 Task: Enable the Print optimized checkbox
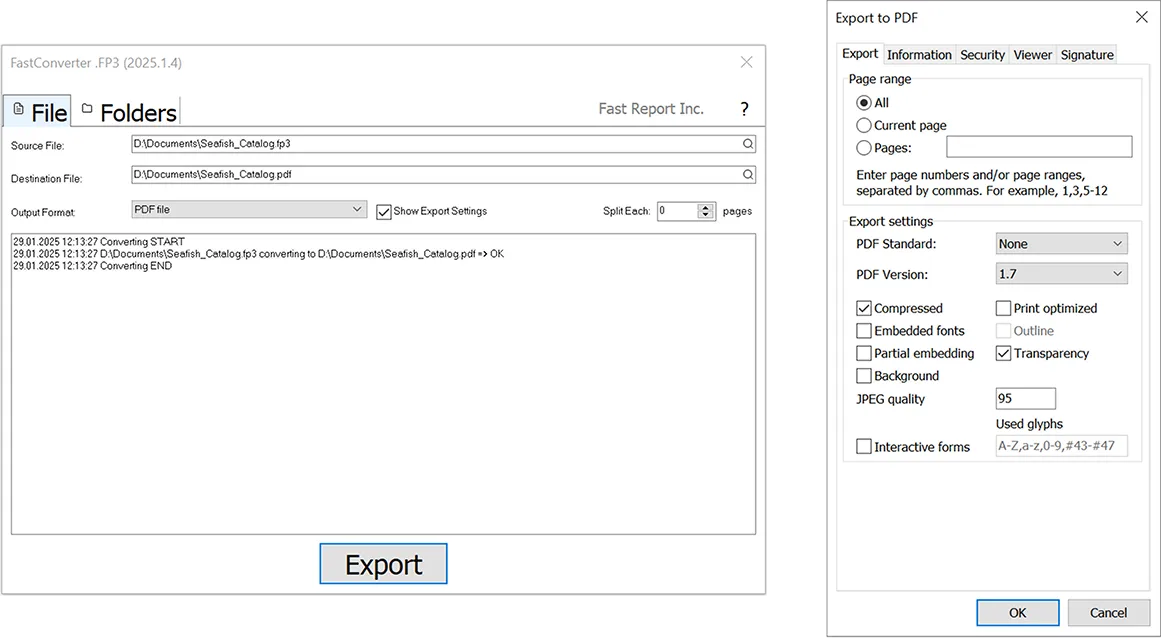click(1003, 308)
